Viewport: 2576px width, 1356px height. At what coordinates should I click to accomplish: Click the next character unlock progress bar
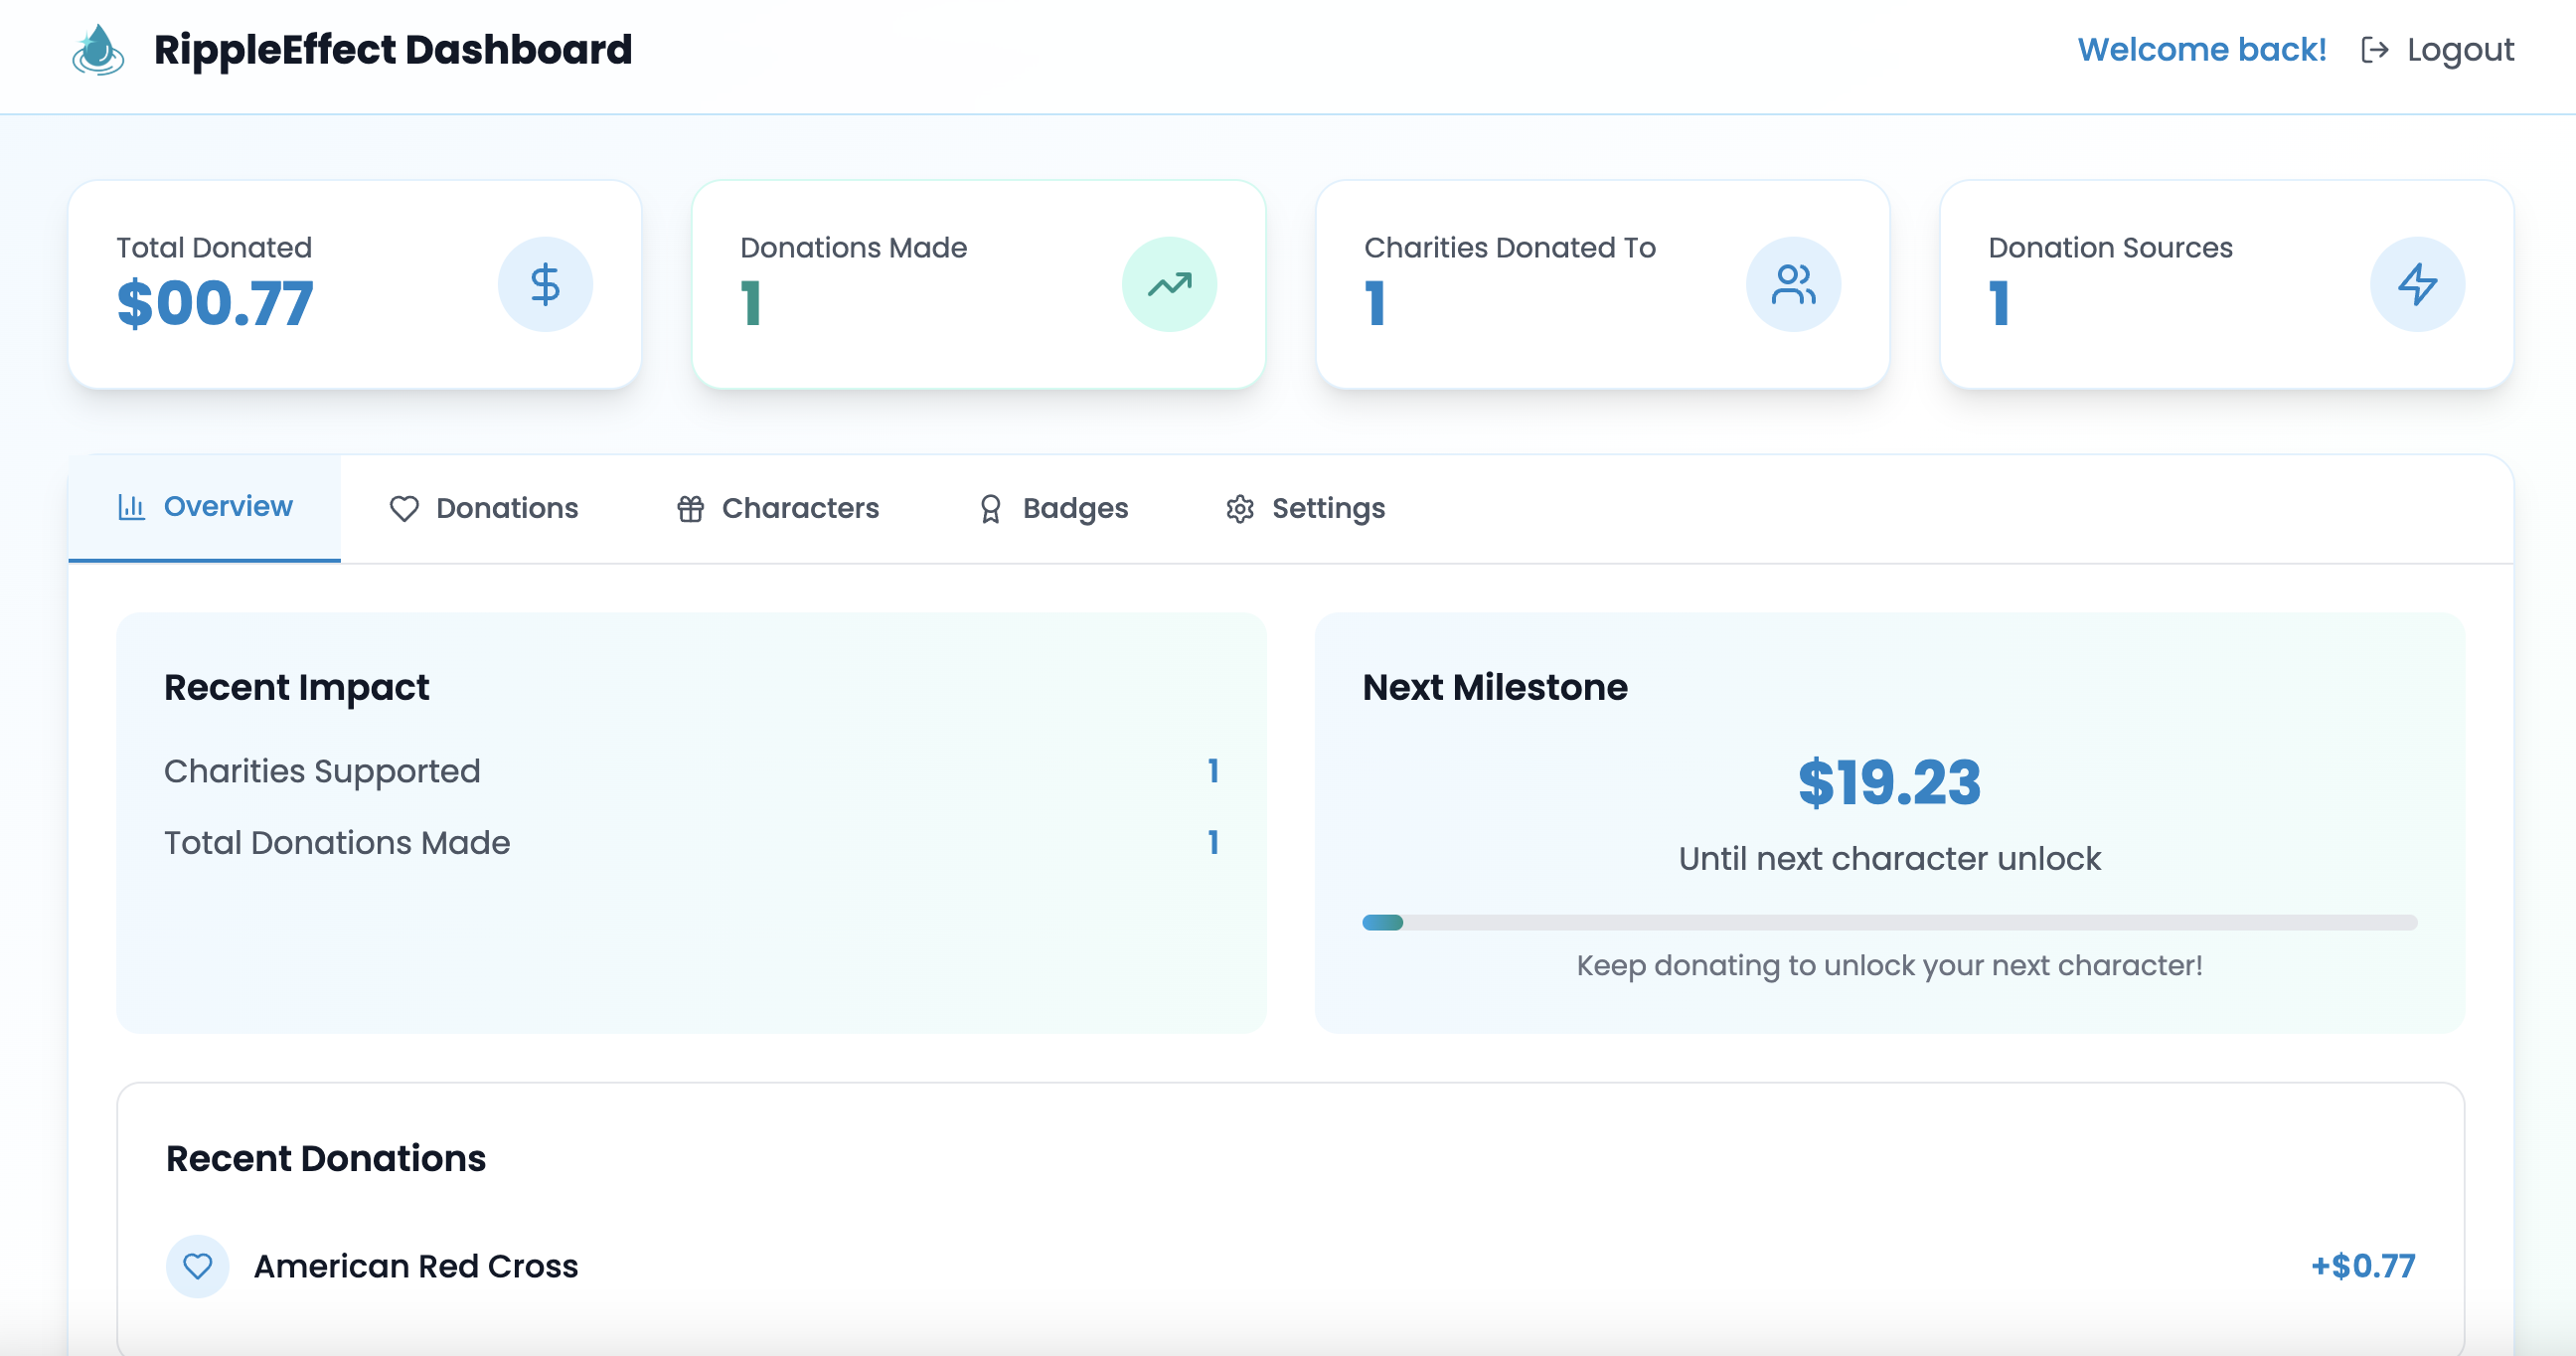pos(1889,922)
